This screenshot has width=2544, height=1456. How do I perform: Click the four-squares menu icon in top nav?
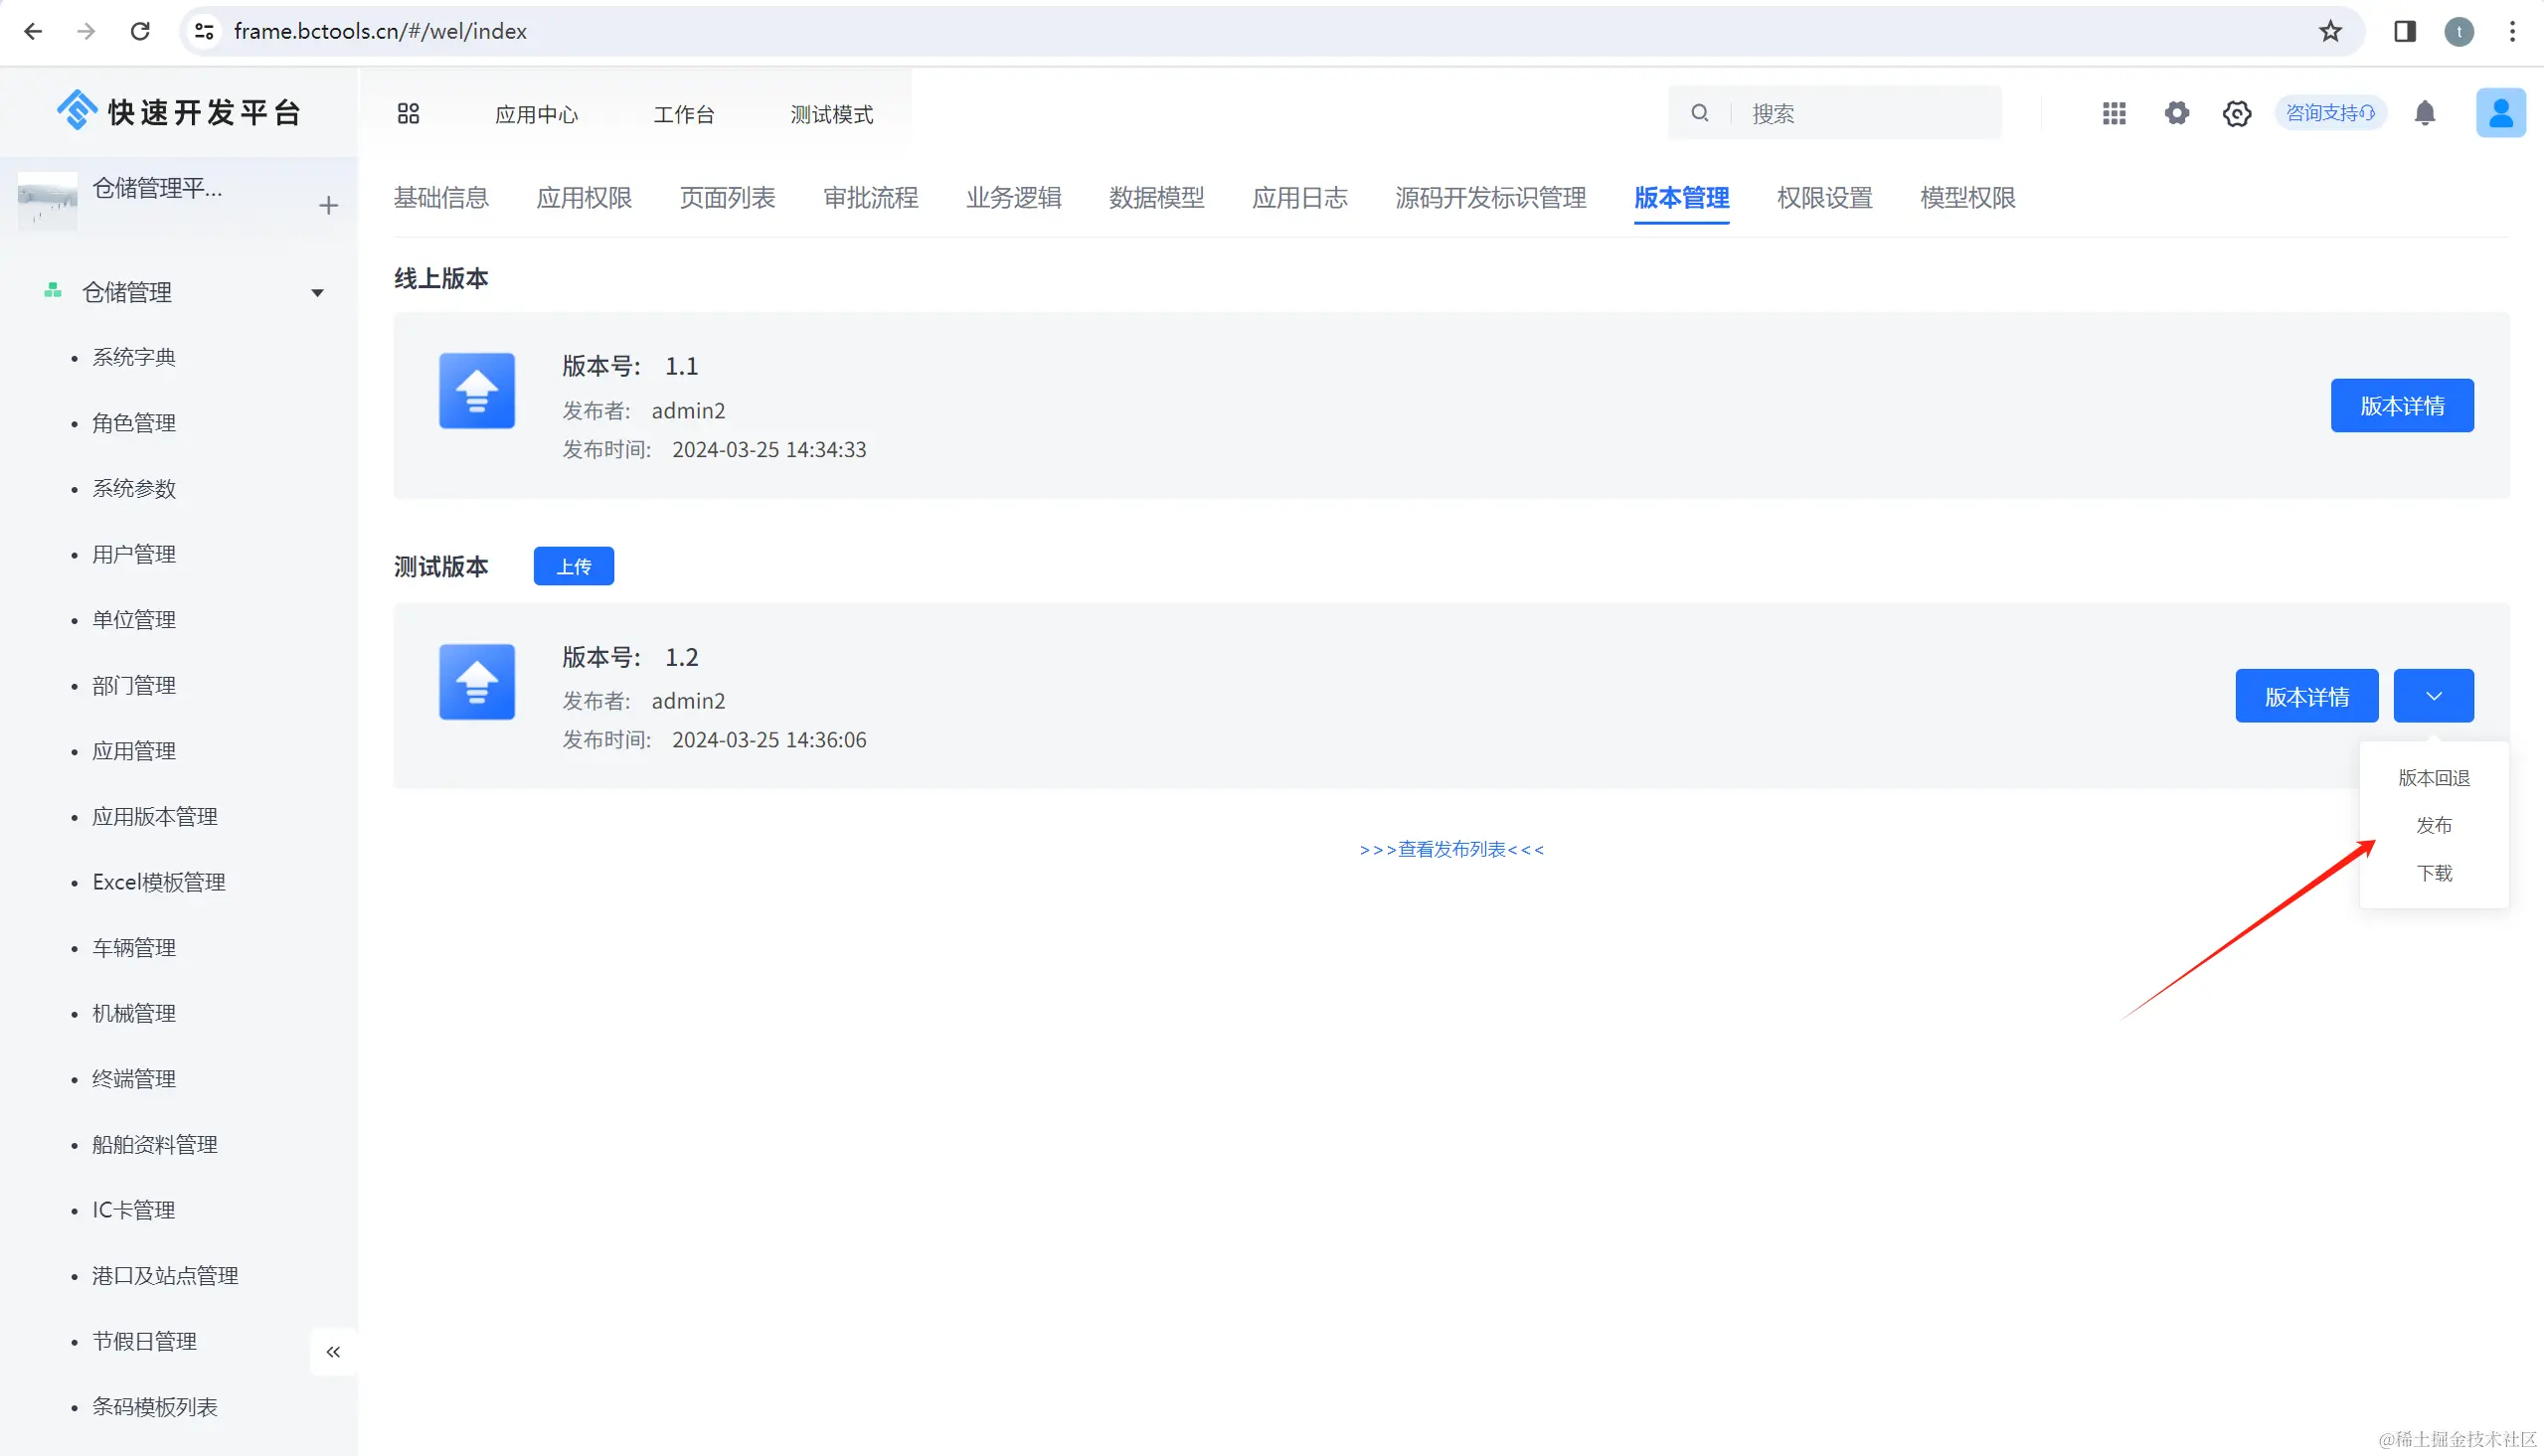pyautogui.click(x=408, y=114)
